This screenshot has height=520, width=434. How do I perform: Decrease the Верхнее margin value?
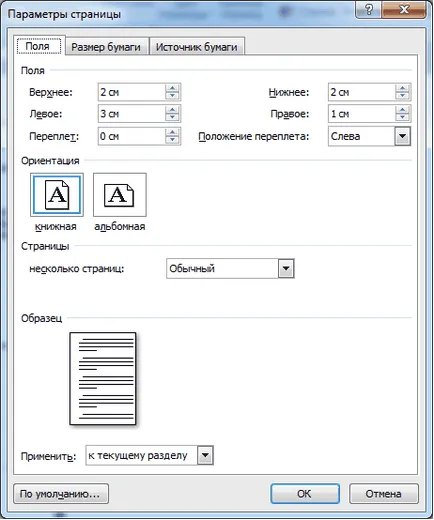click(x=172, y=96)
